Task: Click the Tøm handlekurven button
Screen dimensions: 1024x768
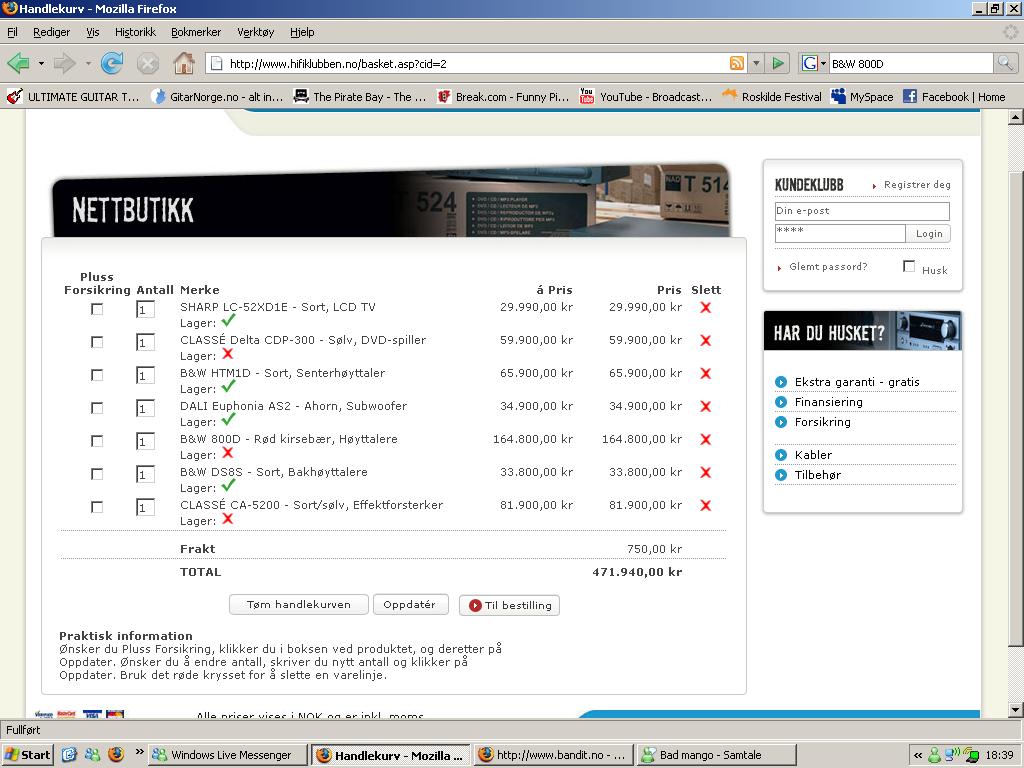Action: (x=298, y=605)
